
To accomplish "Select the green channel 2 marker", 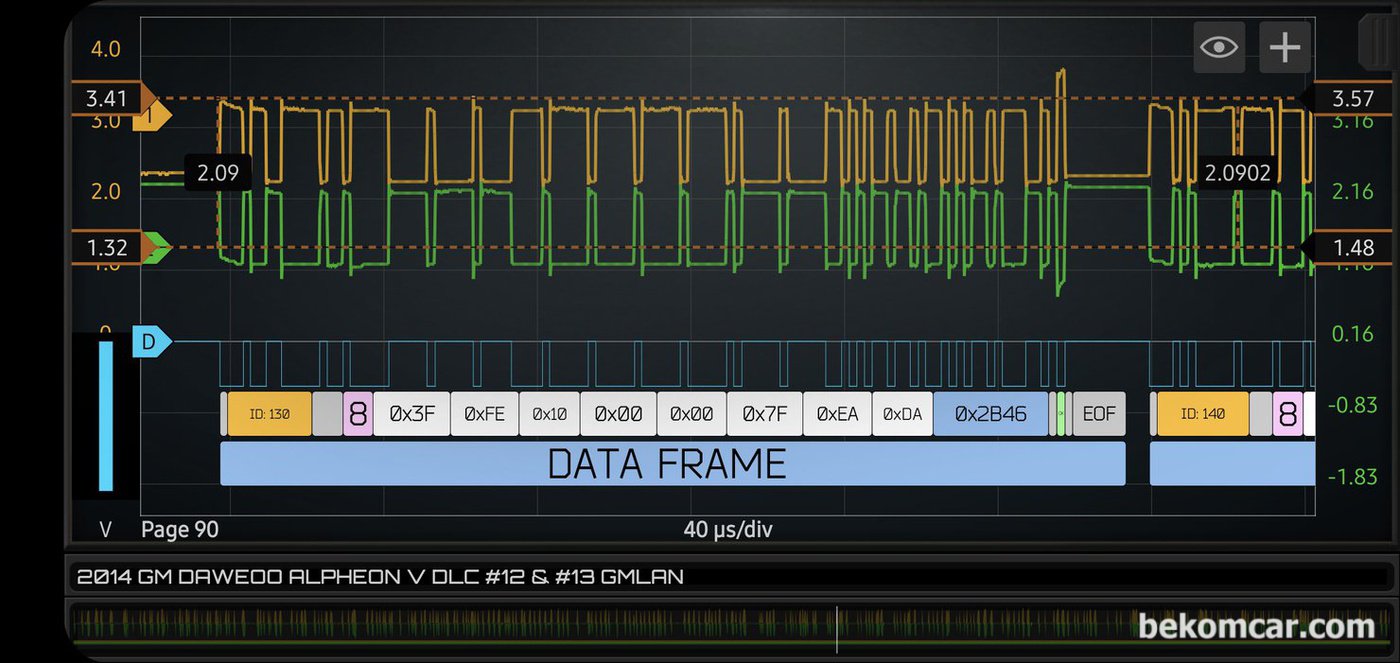I will pyautogui.click(x=153, y=247).
